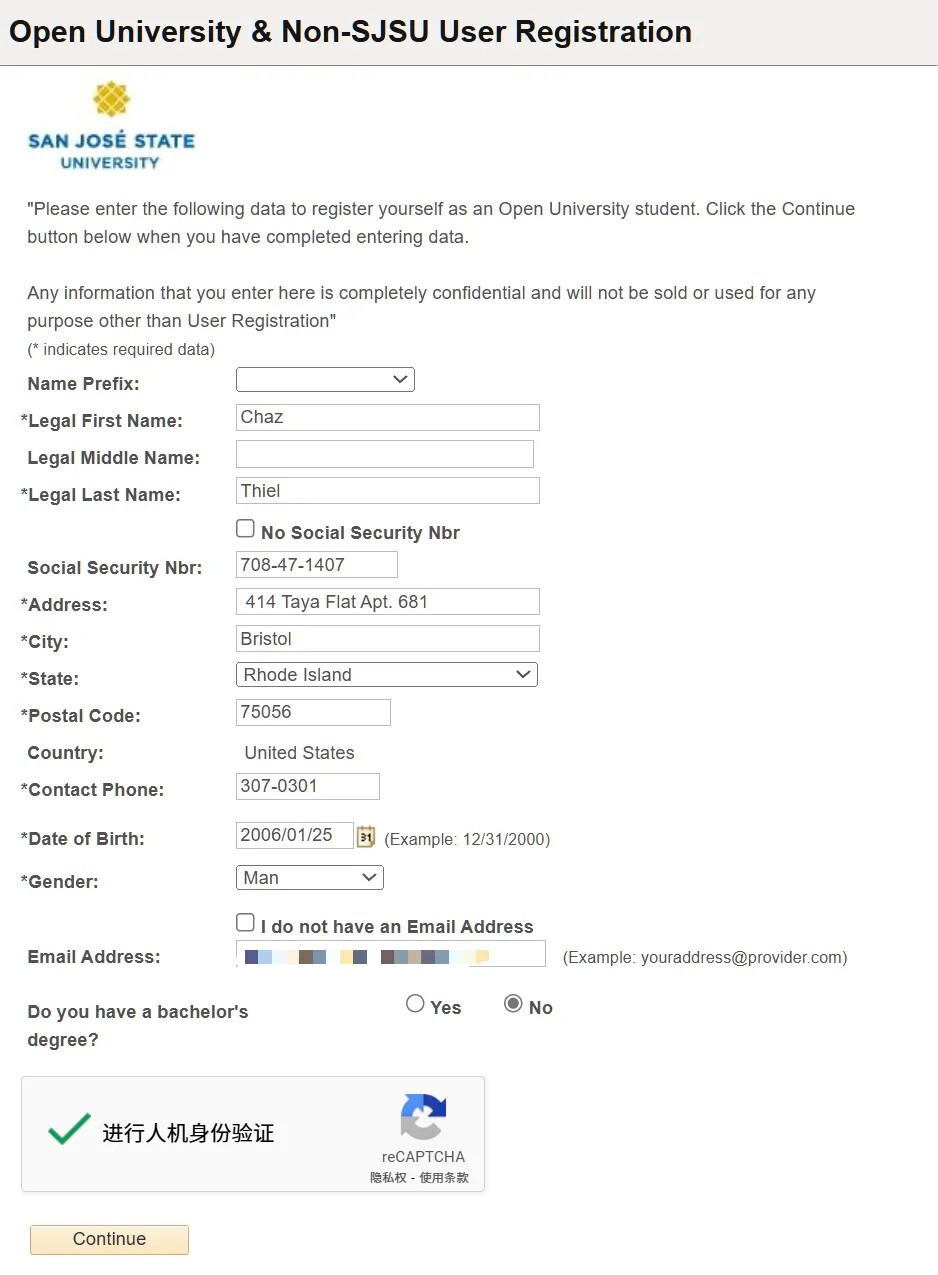The width and height of the screenshot is (938, 1275).
Task: Focus the Legal Middle Name field
Action: coord(384,454)
